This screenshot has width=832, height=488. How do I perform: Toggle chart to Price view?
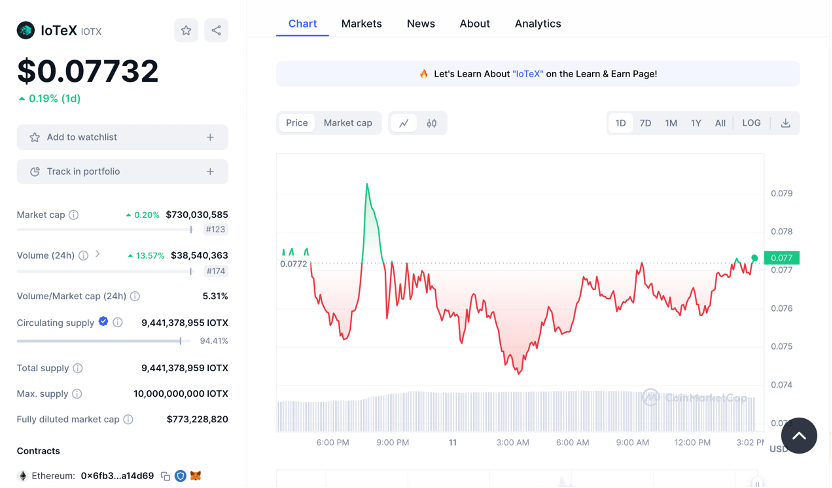tap(297, 123)
